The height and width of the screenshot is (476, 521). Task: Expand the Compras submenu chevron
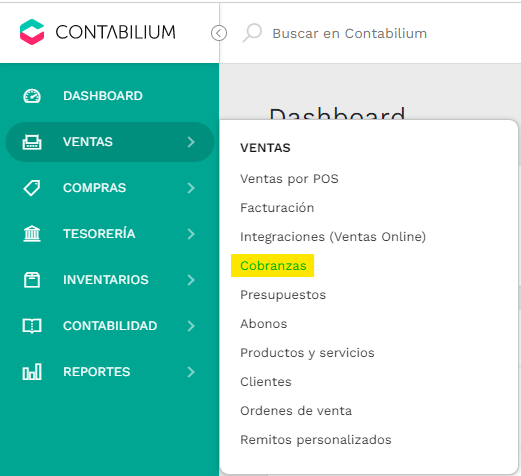coord(191,188)
